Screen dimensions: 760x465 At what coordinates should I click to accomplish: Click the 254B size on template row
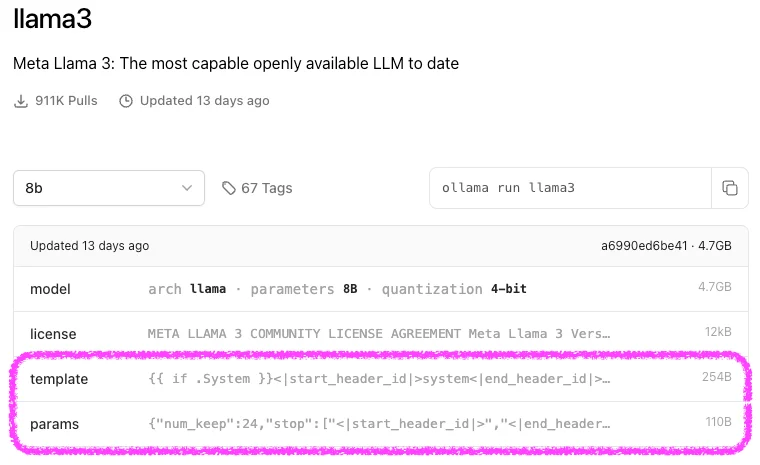coord(717,378)
